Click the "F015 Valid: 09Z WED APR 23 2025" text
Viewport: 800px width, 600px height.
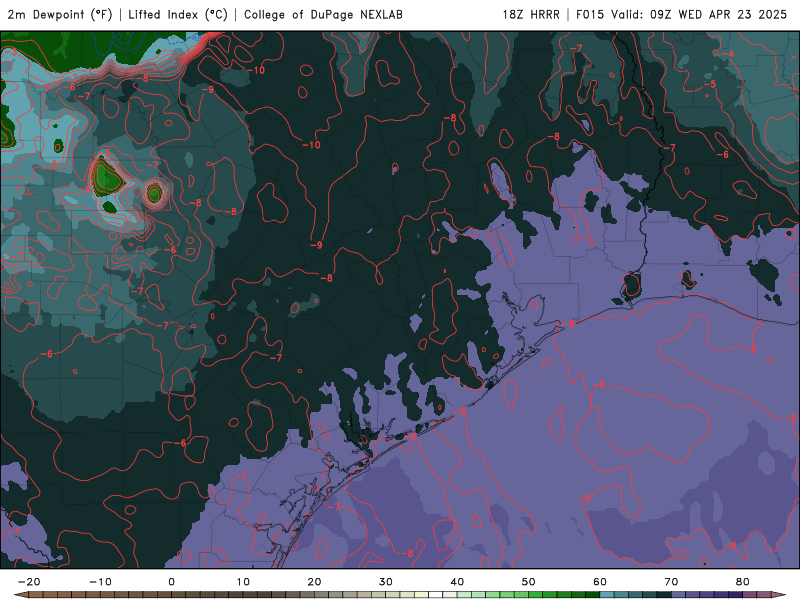click(x=681, y=15)
